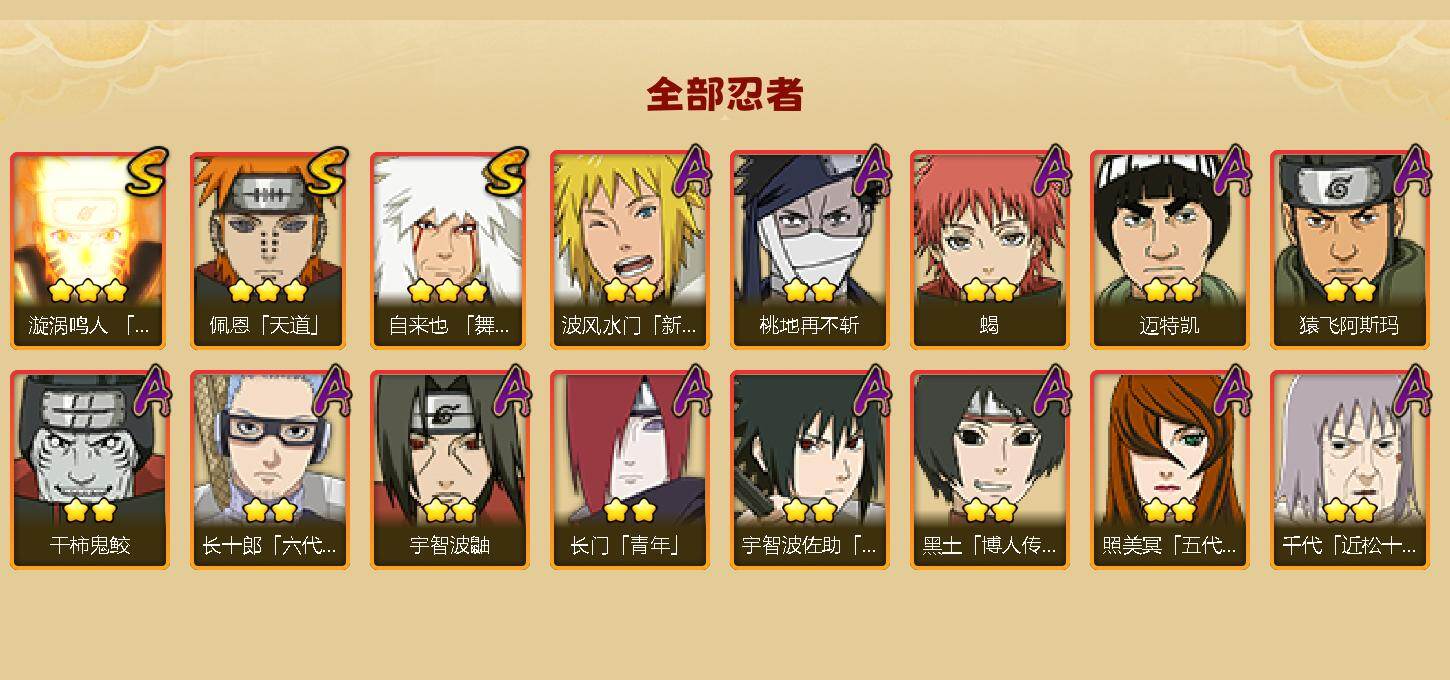Select the 波风水门 blond ninja portrait
Image resolution: width=1450 pixels, height=680 pixels.
coord(629,250)
